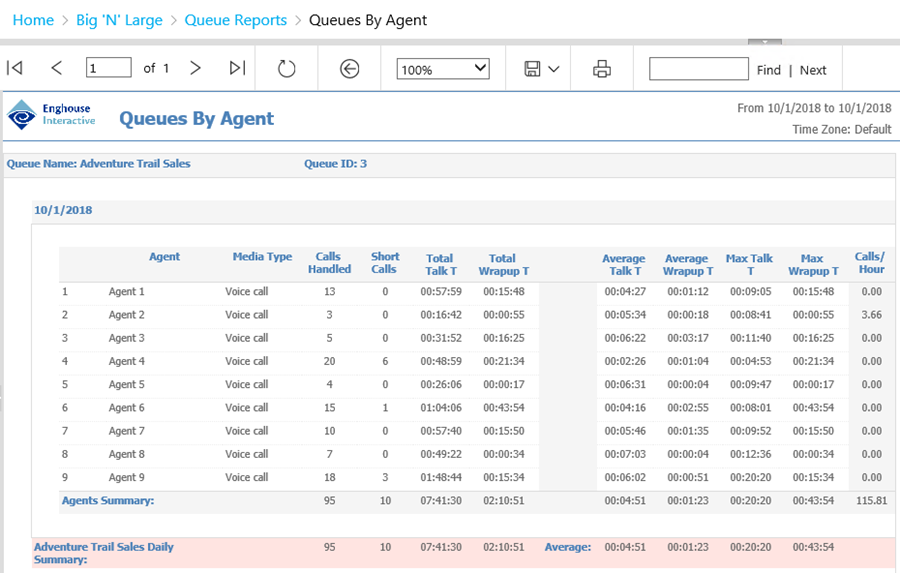Open the 100% zoom level dropdown
The width and height of the screenshot is (900, 573).
click(x=443, y=69)
